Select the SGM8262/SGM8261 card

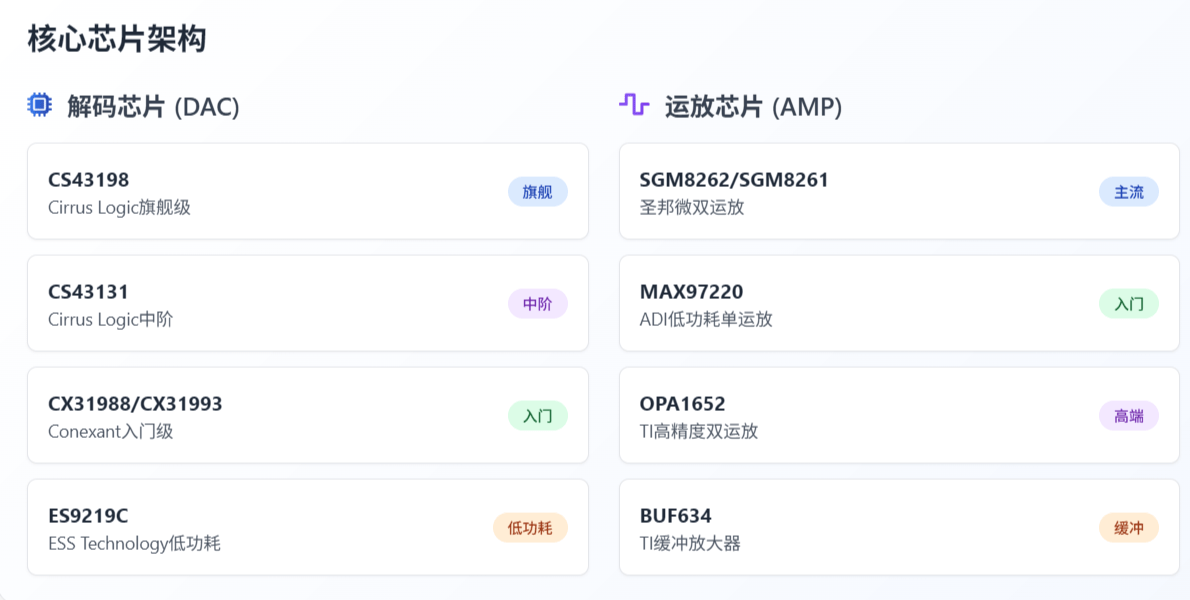tap(899, 191)
